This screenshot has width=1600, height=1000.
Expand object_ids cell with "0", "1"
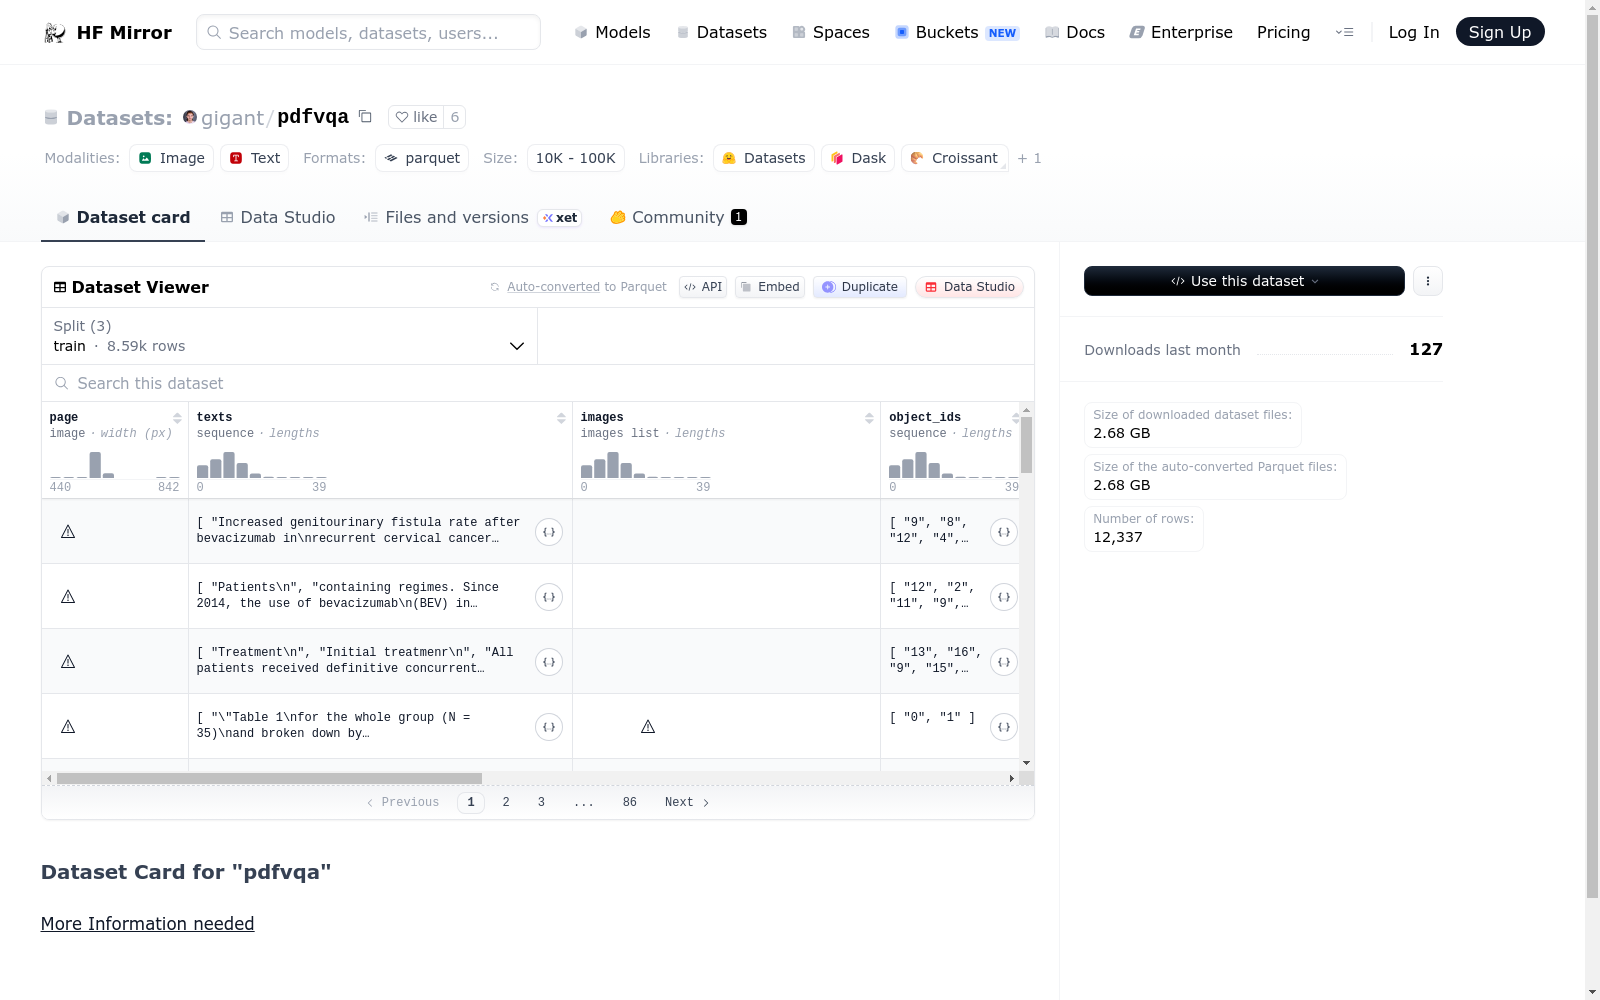click(1004, 727)
